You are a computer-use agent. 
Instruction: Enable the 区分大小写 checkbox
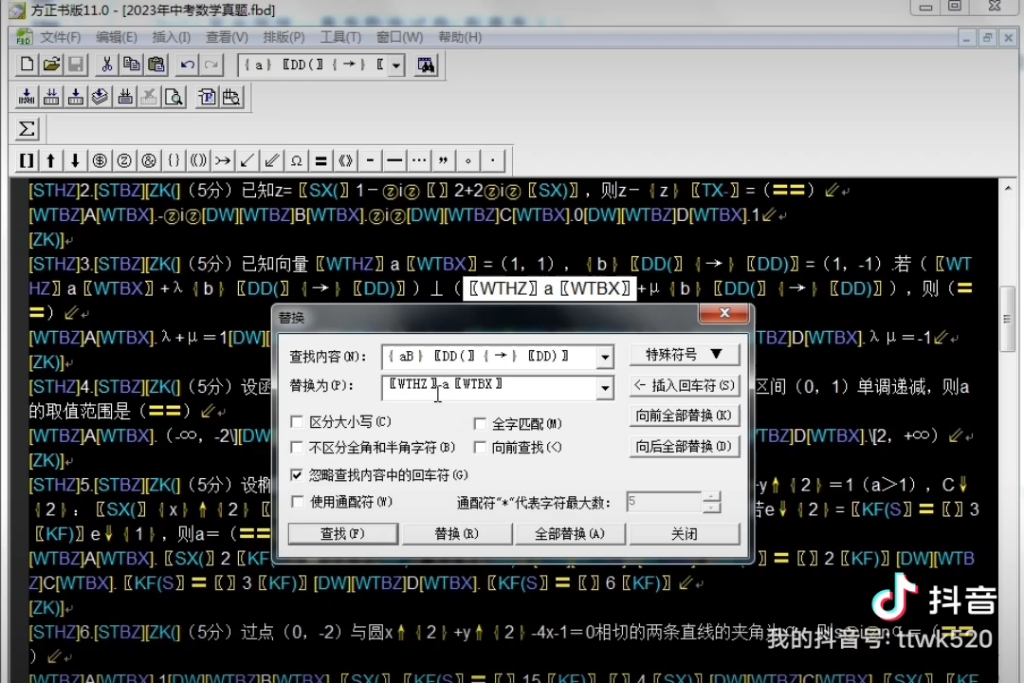(296, 422)
